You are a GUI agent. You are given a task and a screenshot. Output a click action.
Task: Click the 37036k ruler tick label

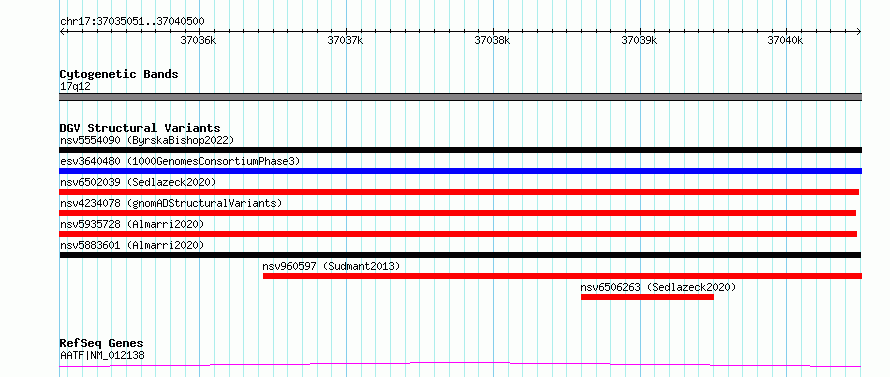[198, 40]
